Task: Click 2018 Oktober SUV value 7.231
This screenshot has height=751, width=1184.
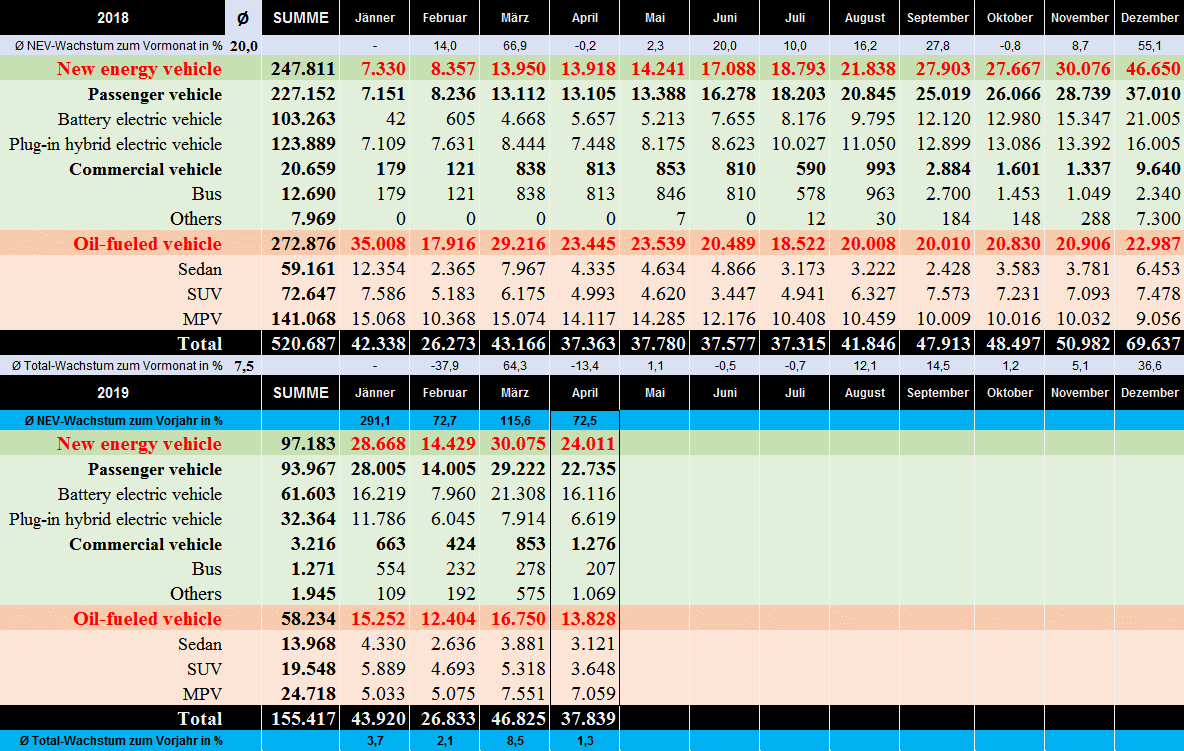Action: click(x=1018, y=294)
